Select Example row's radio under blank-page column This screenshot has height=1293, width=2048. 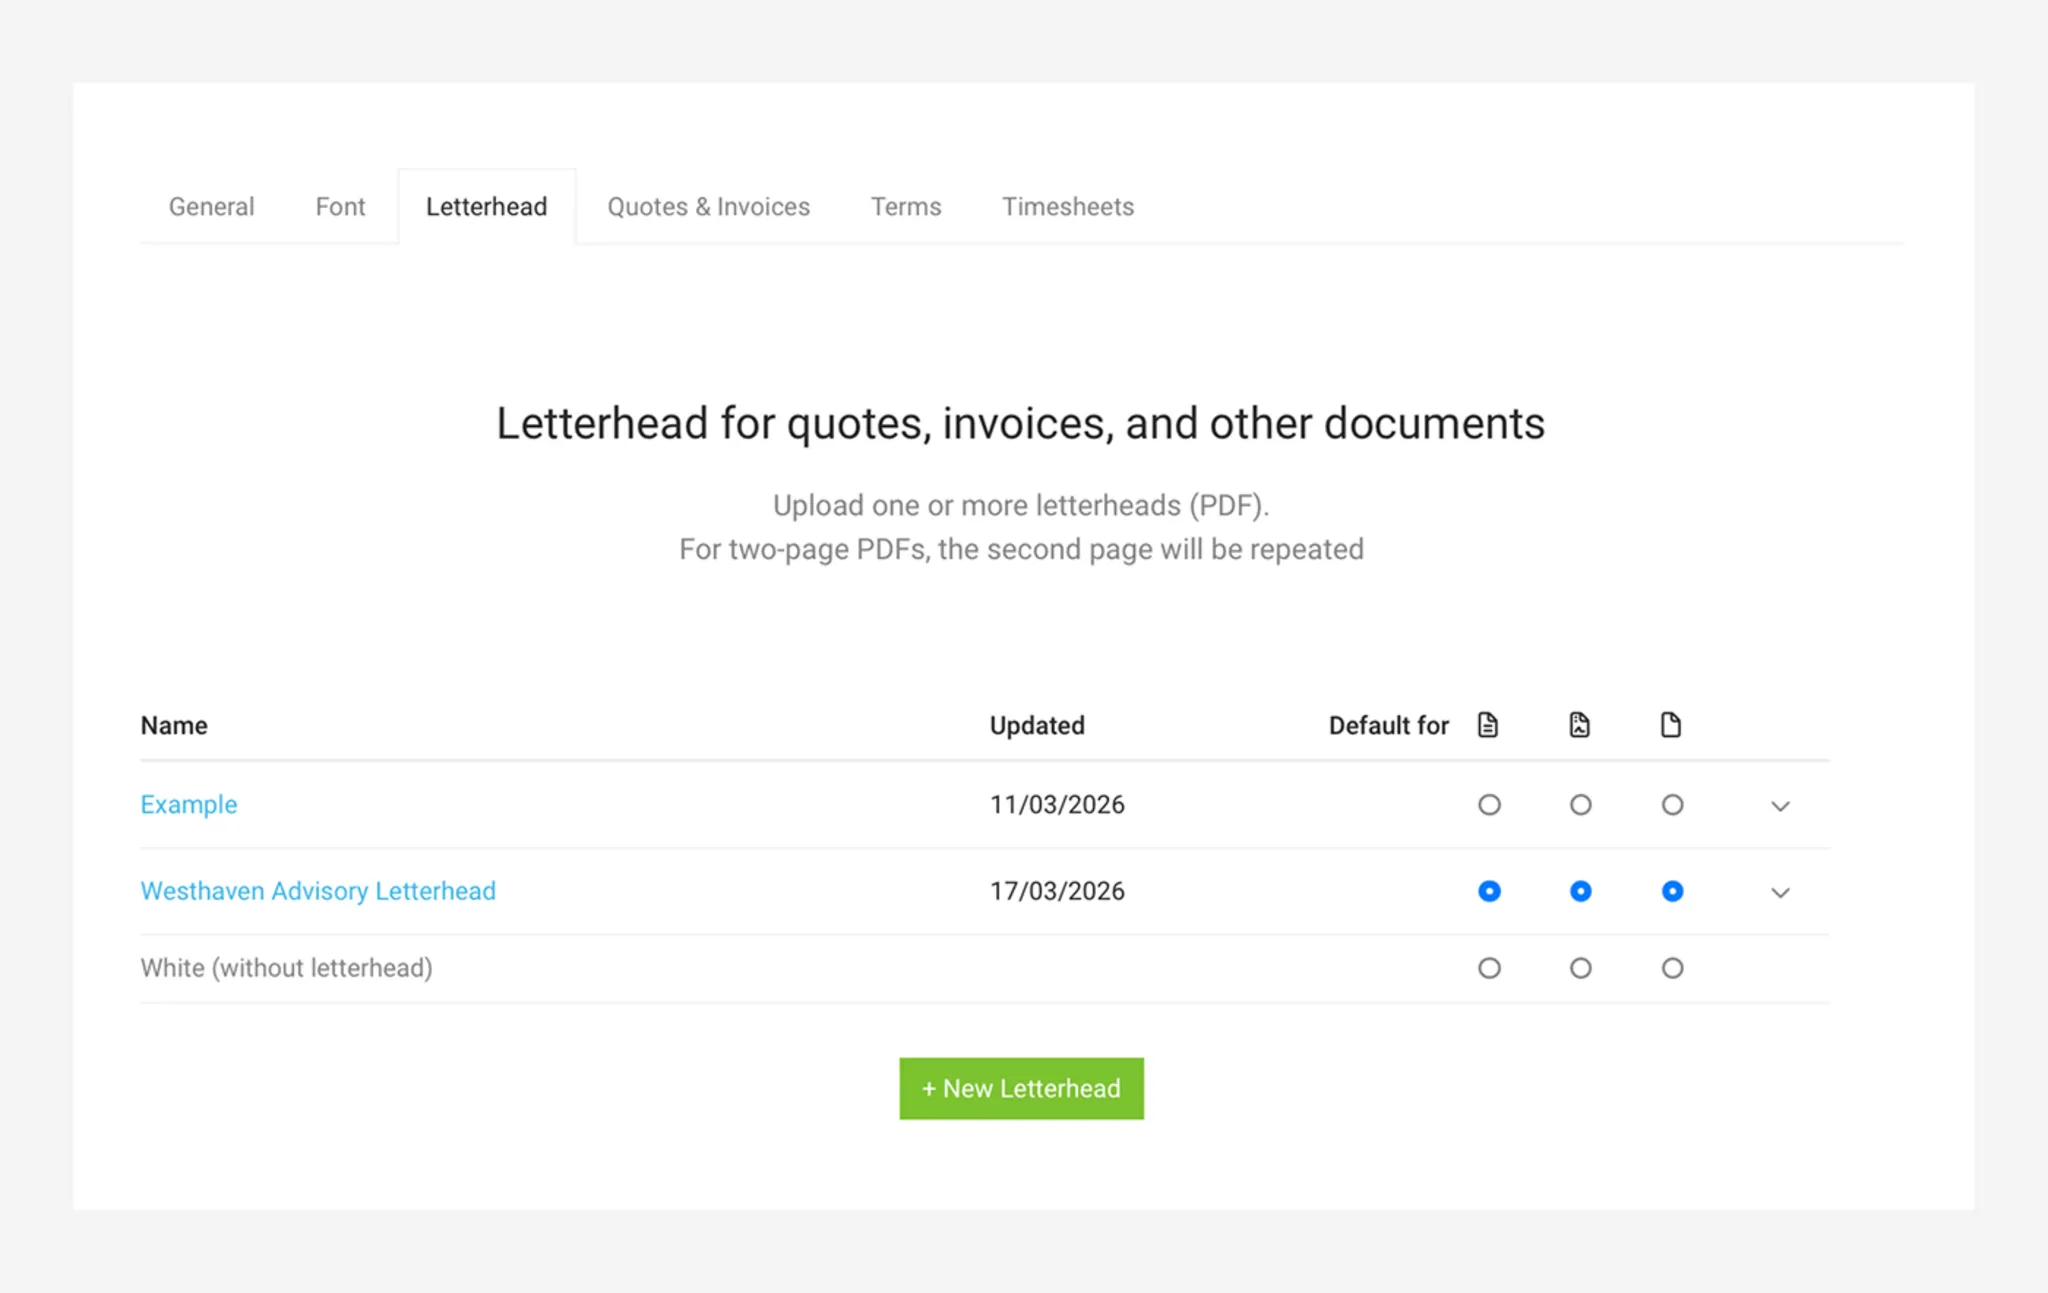1672,805
